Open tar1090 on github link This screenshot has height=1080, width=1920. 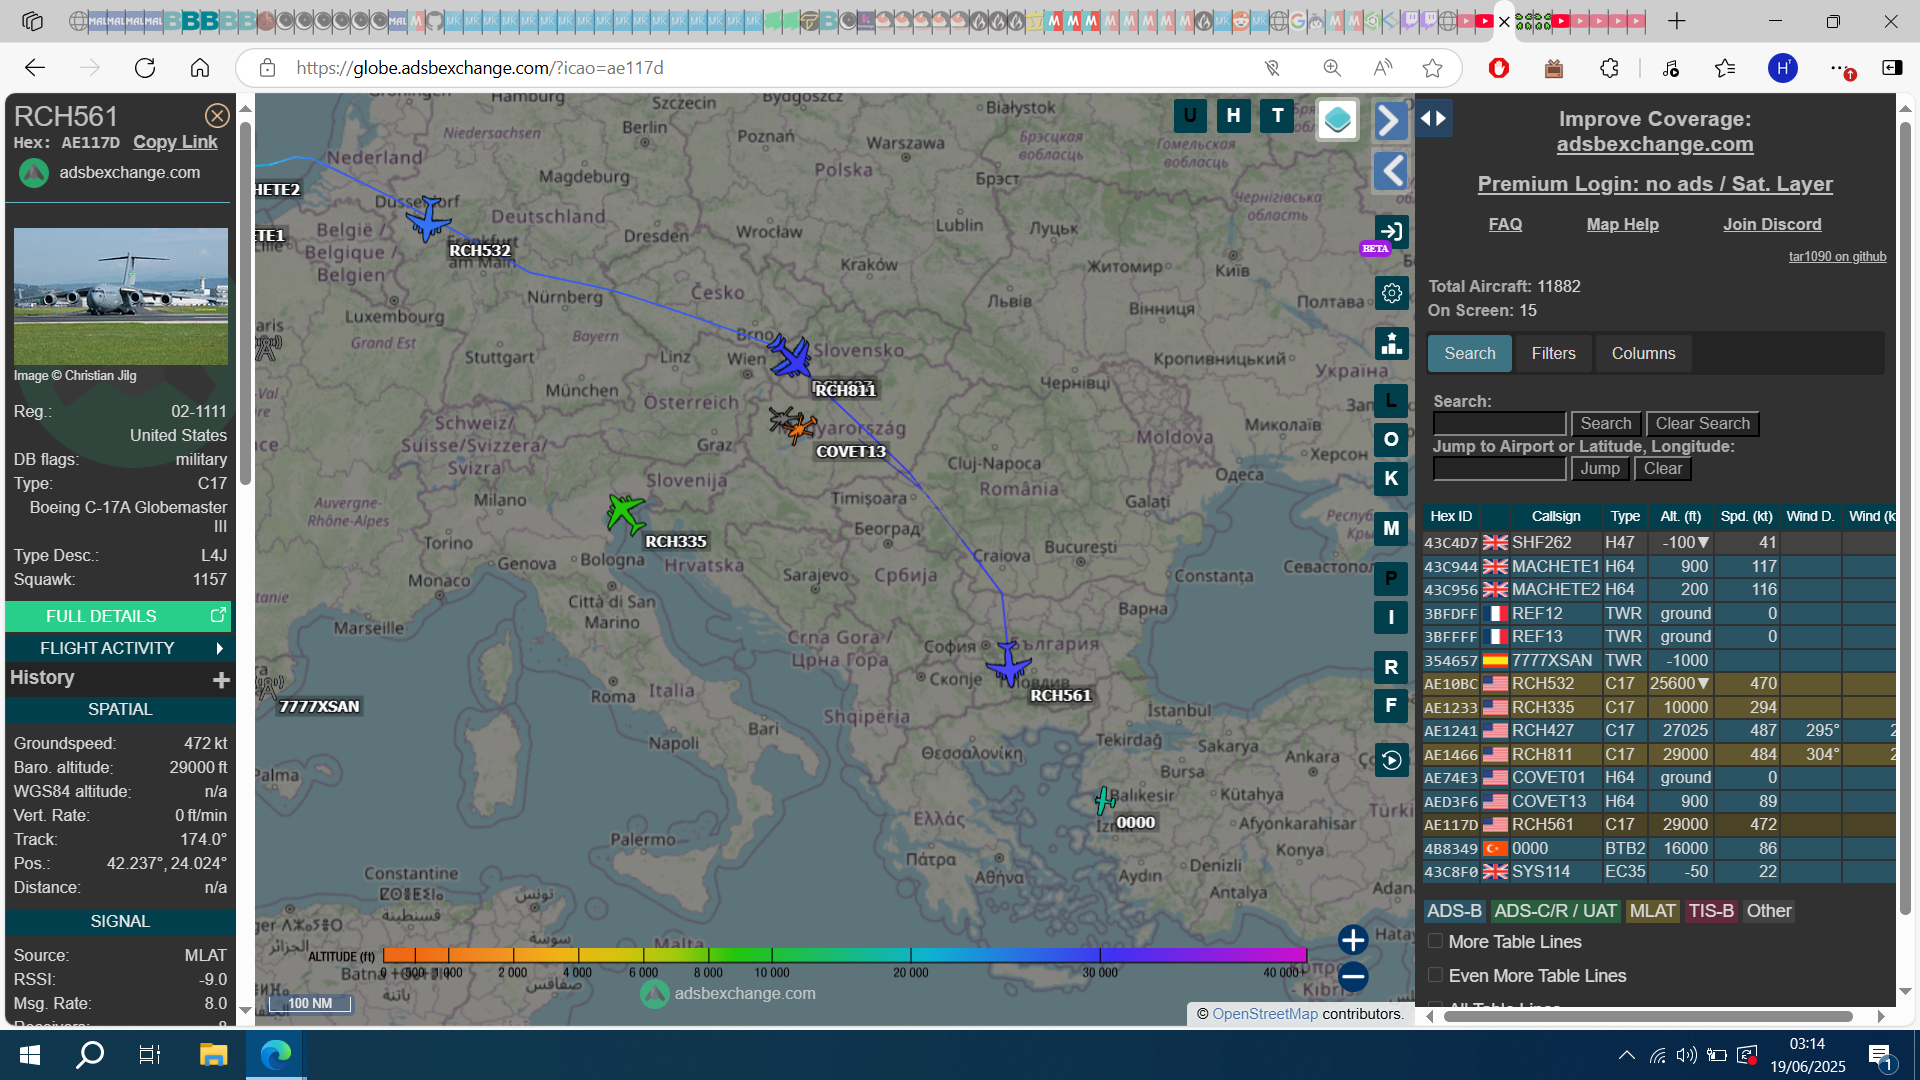pyautogui.click(x=1837, y=257)
